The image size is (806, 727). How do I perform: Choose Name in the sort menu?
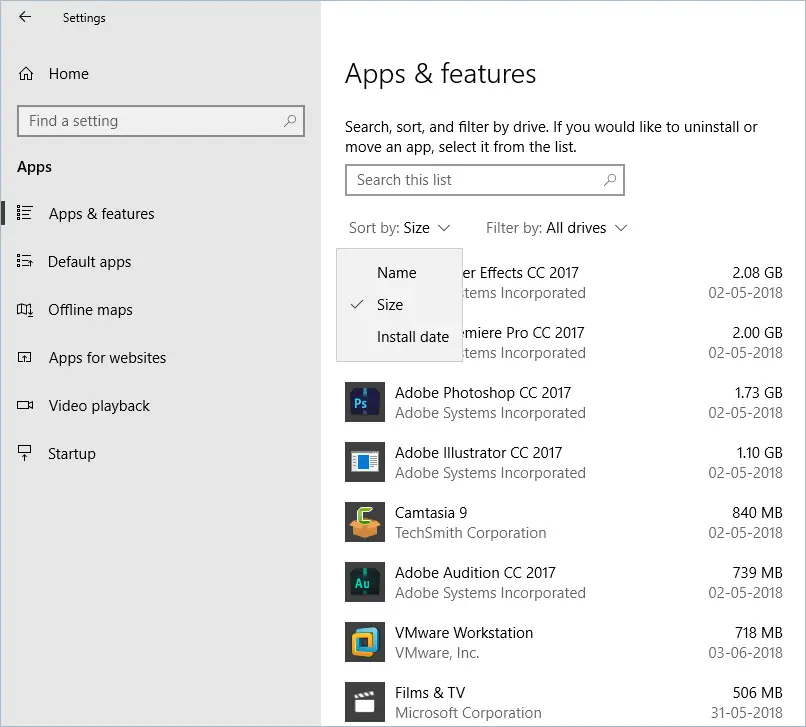click(399, 273)
